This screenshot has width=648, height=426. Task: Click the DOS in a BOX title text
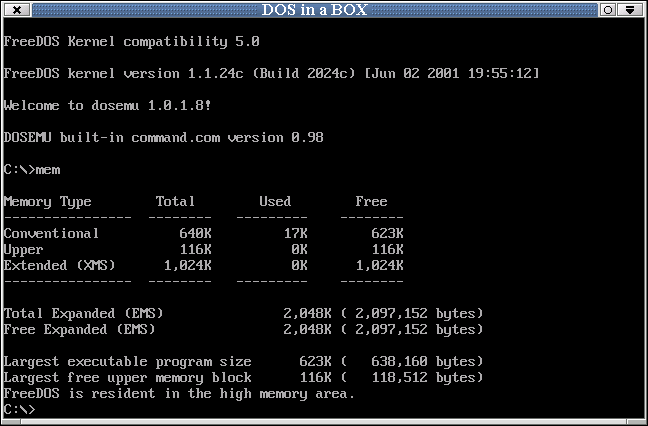click(314, 10)
